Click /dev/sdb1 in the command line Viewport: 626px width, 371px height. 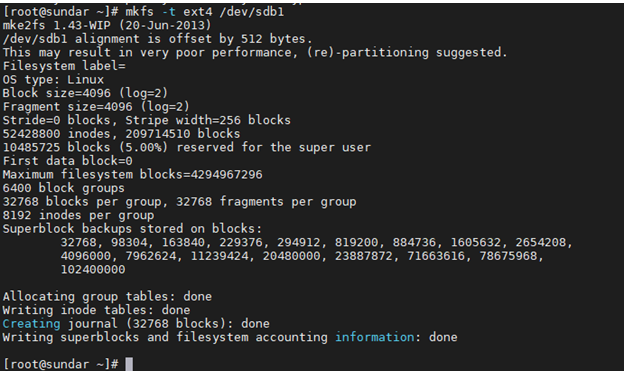click(x=252, y=12)
